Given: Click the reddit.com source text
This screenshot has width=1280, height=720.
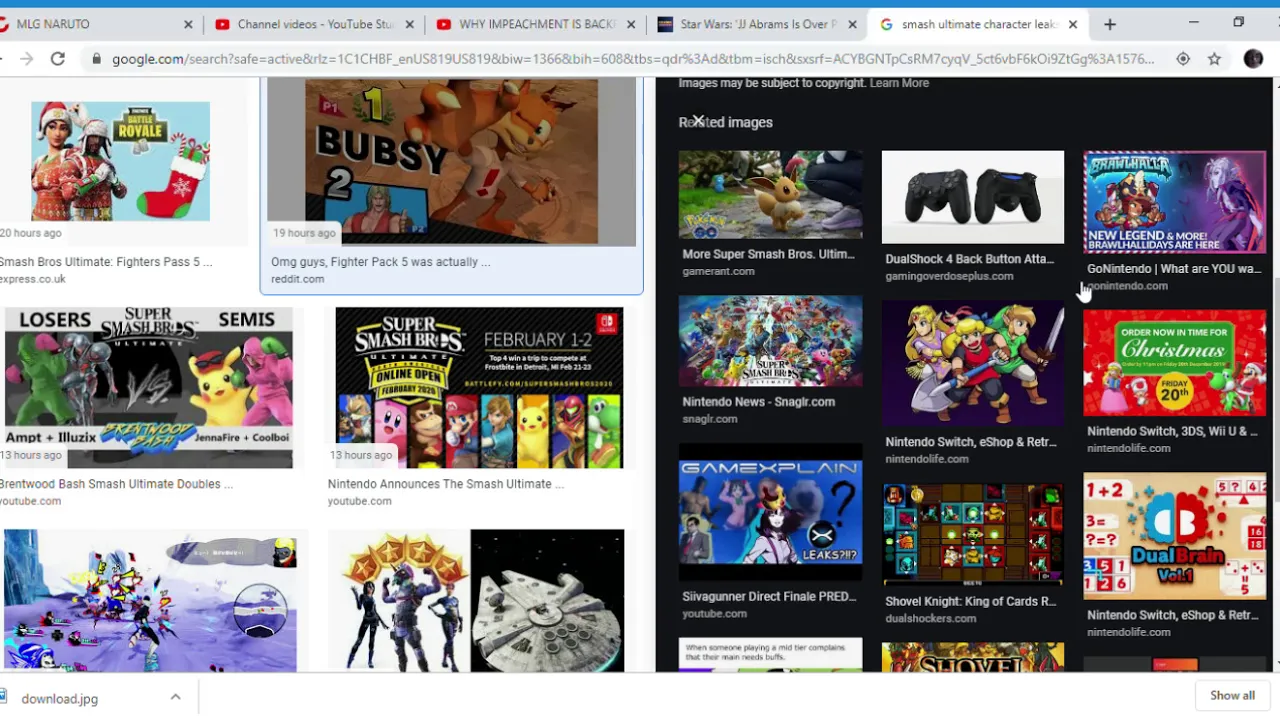Looking at the screenshot, I should click(297, 279).
